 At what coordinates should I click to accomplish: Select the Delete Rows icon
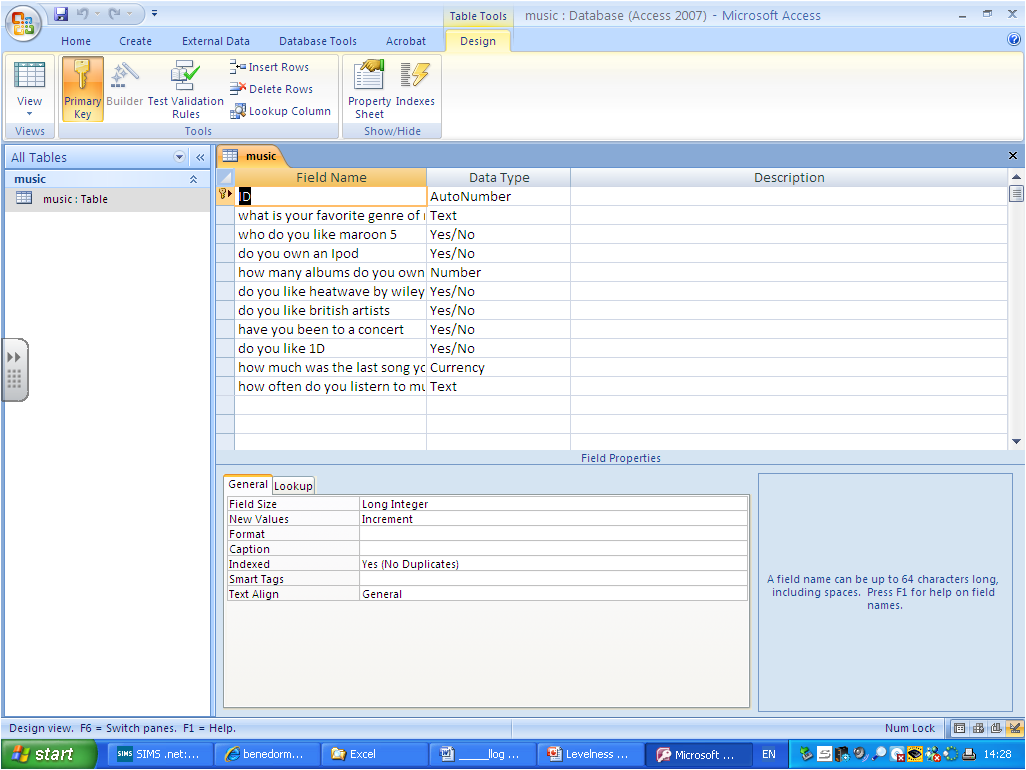tap(236, 88)
